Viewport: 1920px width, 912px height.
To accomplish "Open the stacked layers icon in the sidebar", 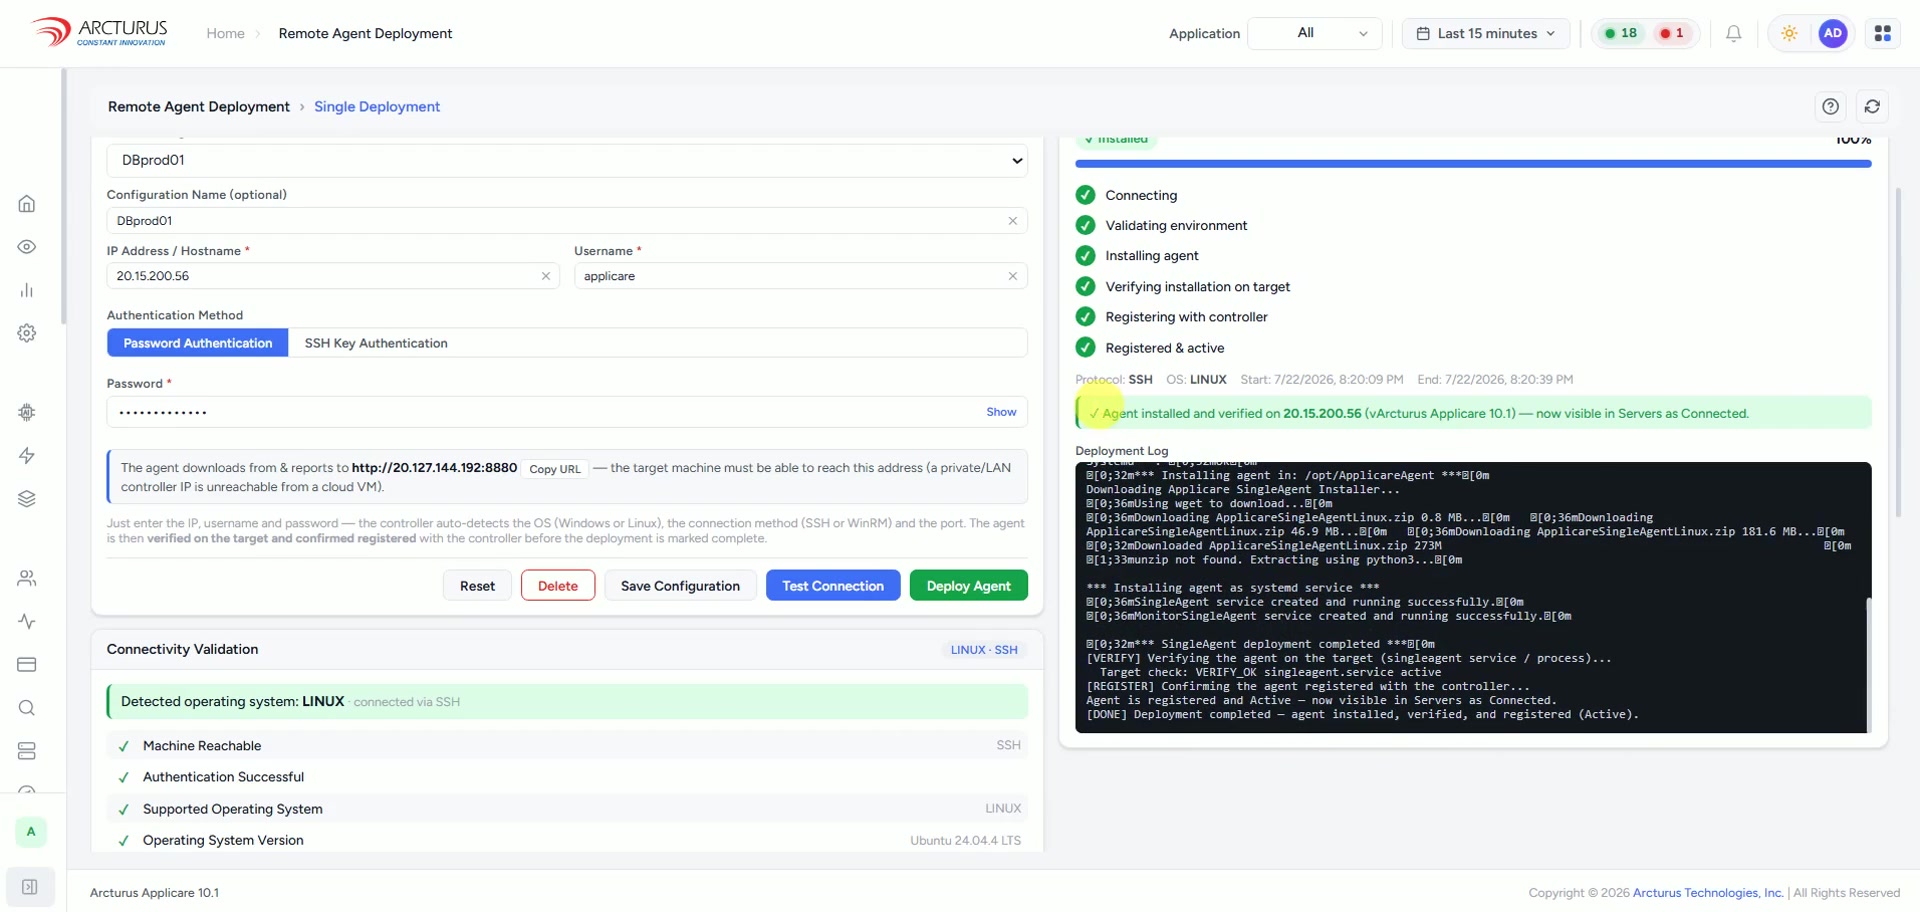I will point(27,499).
